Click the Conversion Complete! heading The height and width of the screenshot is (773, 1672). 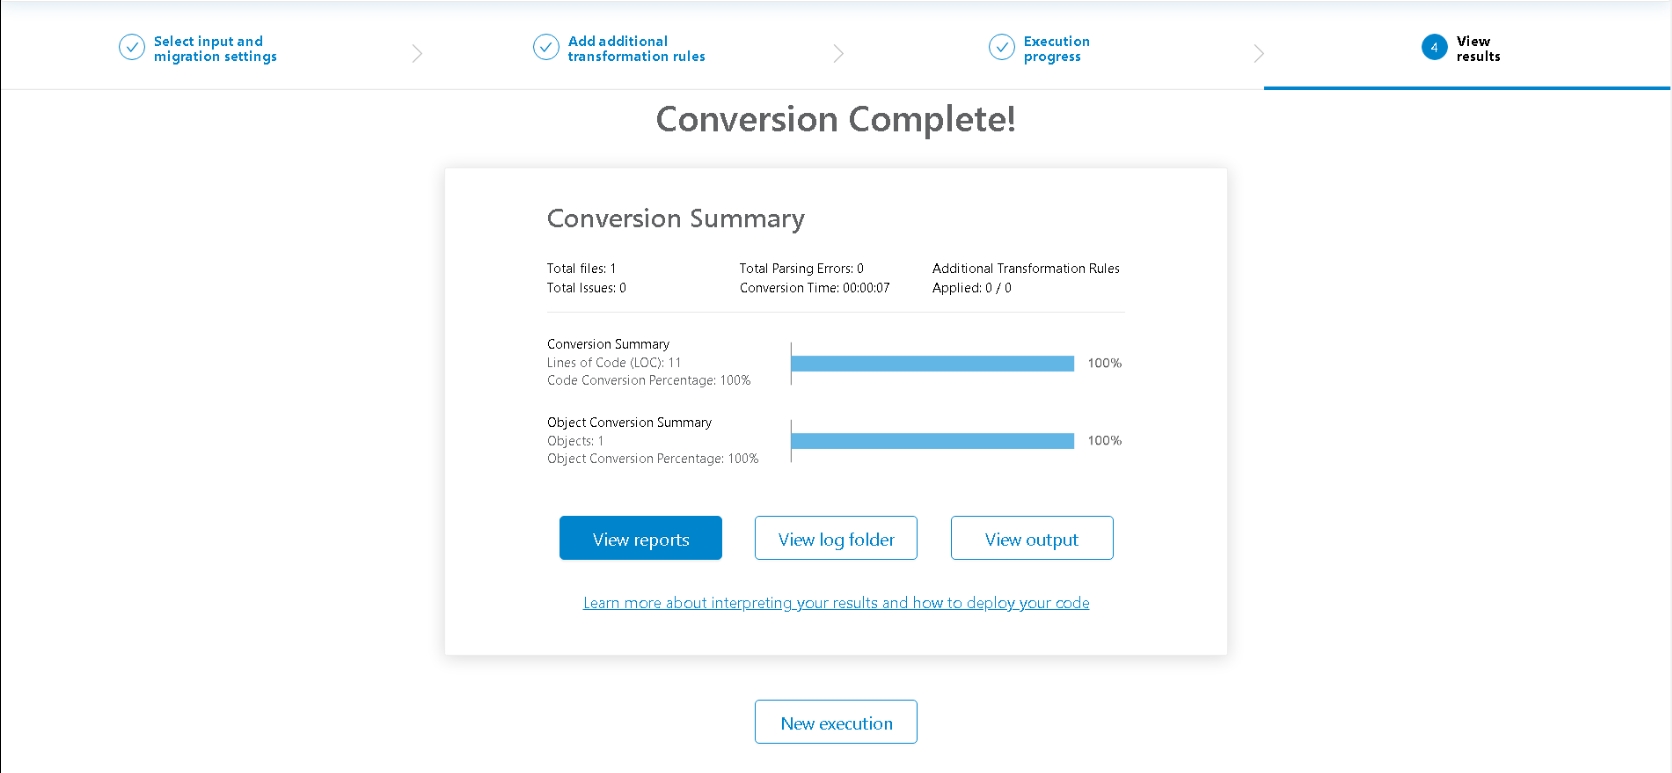(836, 119)
